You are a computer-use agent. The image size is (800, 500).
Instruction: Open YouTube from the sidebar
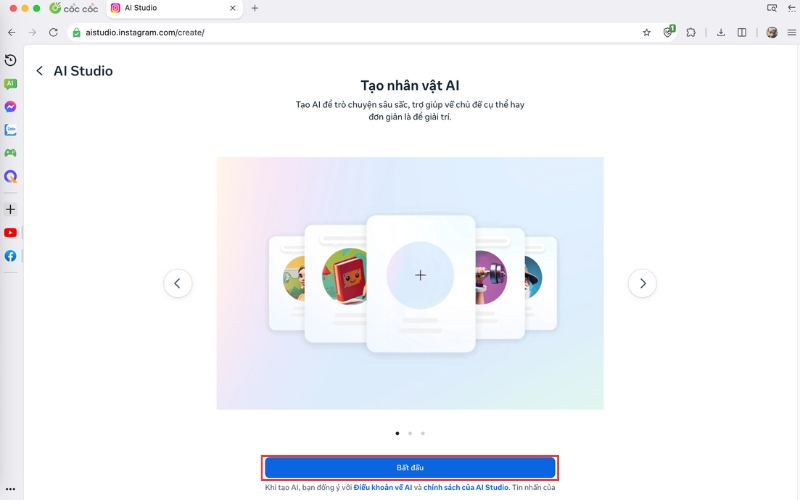10,233
